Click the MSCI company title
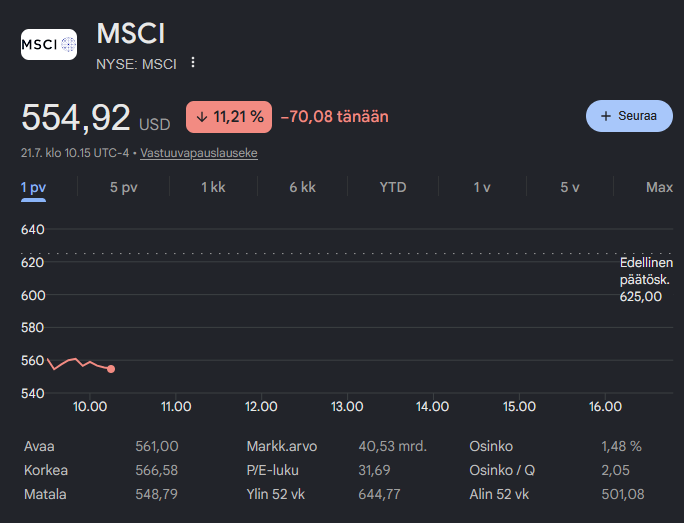Viewport: 684px width, 523px height. coord(131,33)
